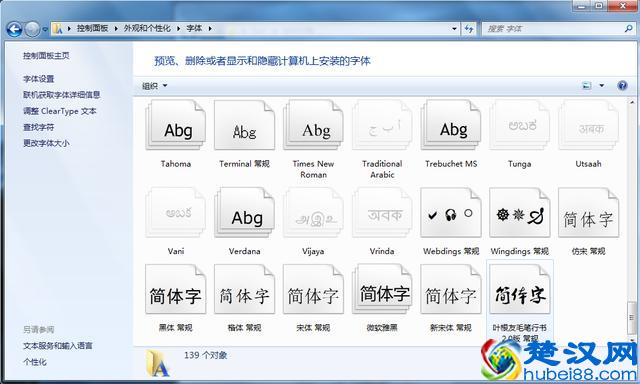The width and height of the screenshot is (640, 384).
Task: Open 控制面板主页 link
Action: [46, 55]
